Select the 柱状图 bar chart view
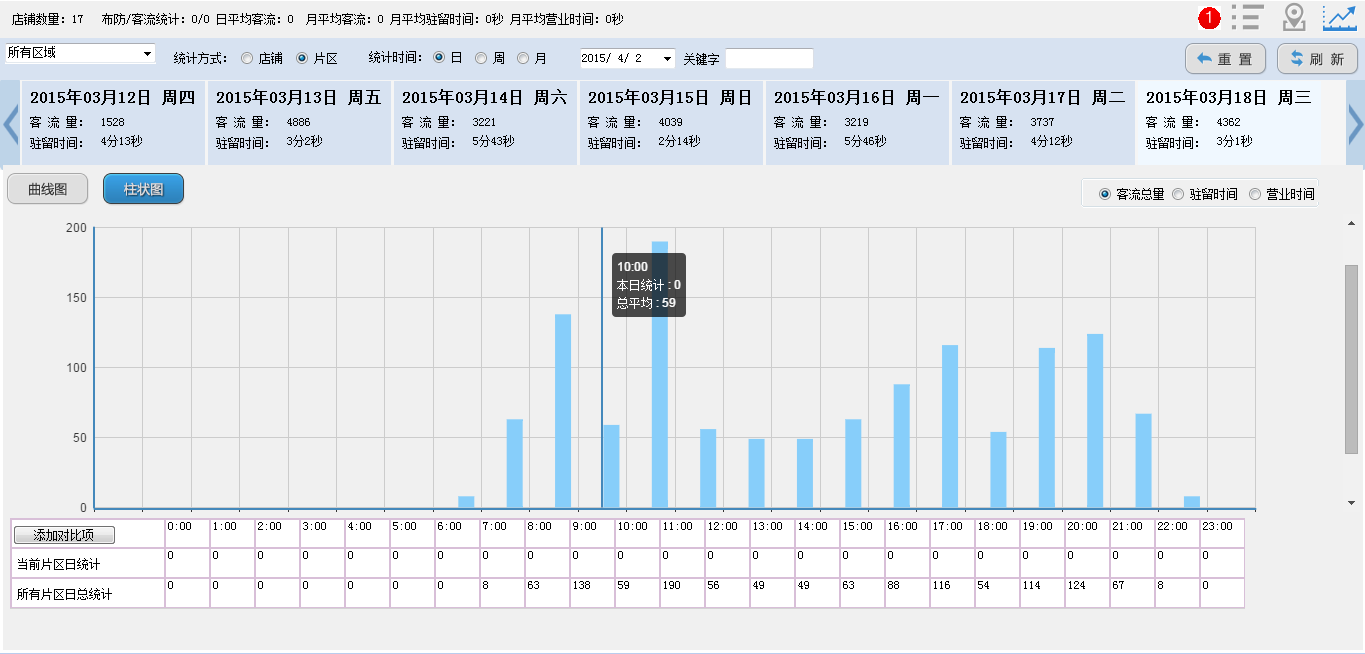The height and width of the screenshot is (654, 1365). [x=143, y=189]
